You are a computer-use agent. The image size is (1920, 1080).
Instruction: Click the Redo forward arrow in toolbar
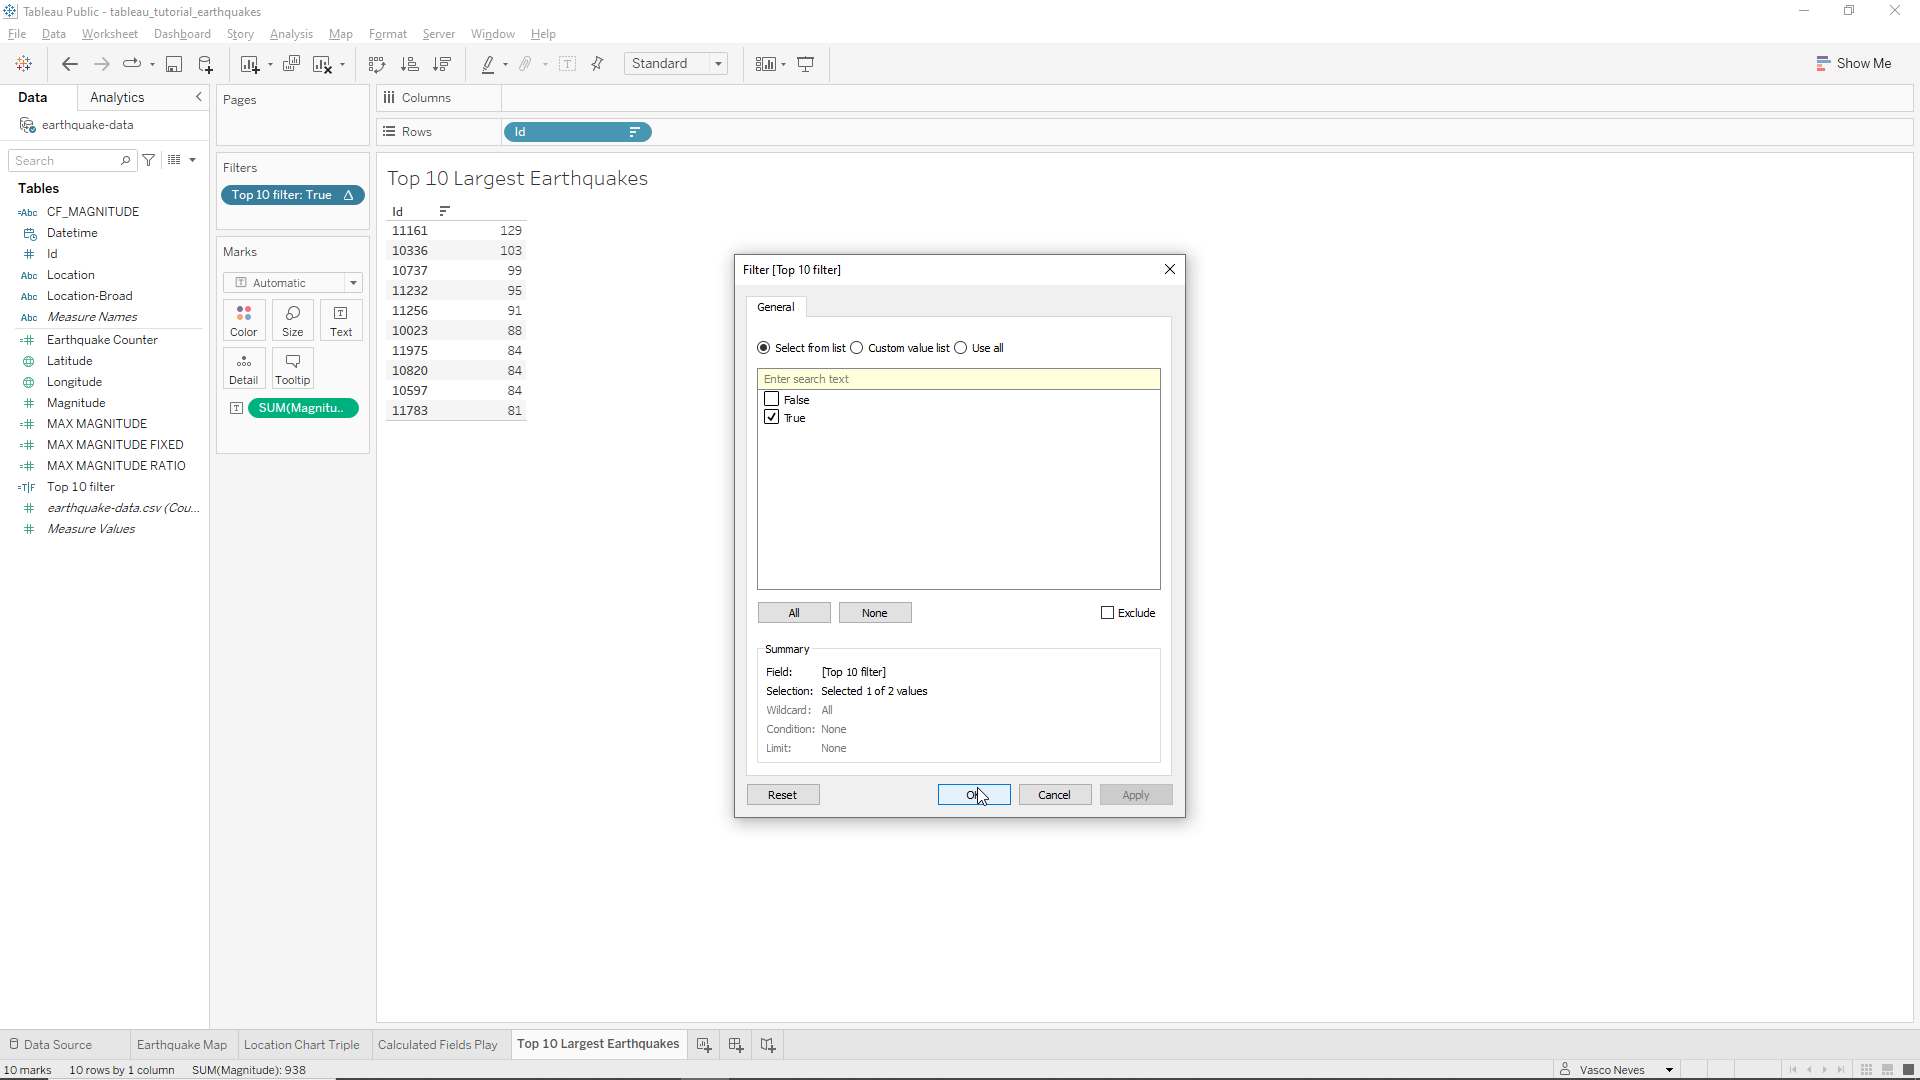[x=102, y=64]
